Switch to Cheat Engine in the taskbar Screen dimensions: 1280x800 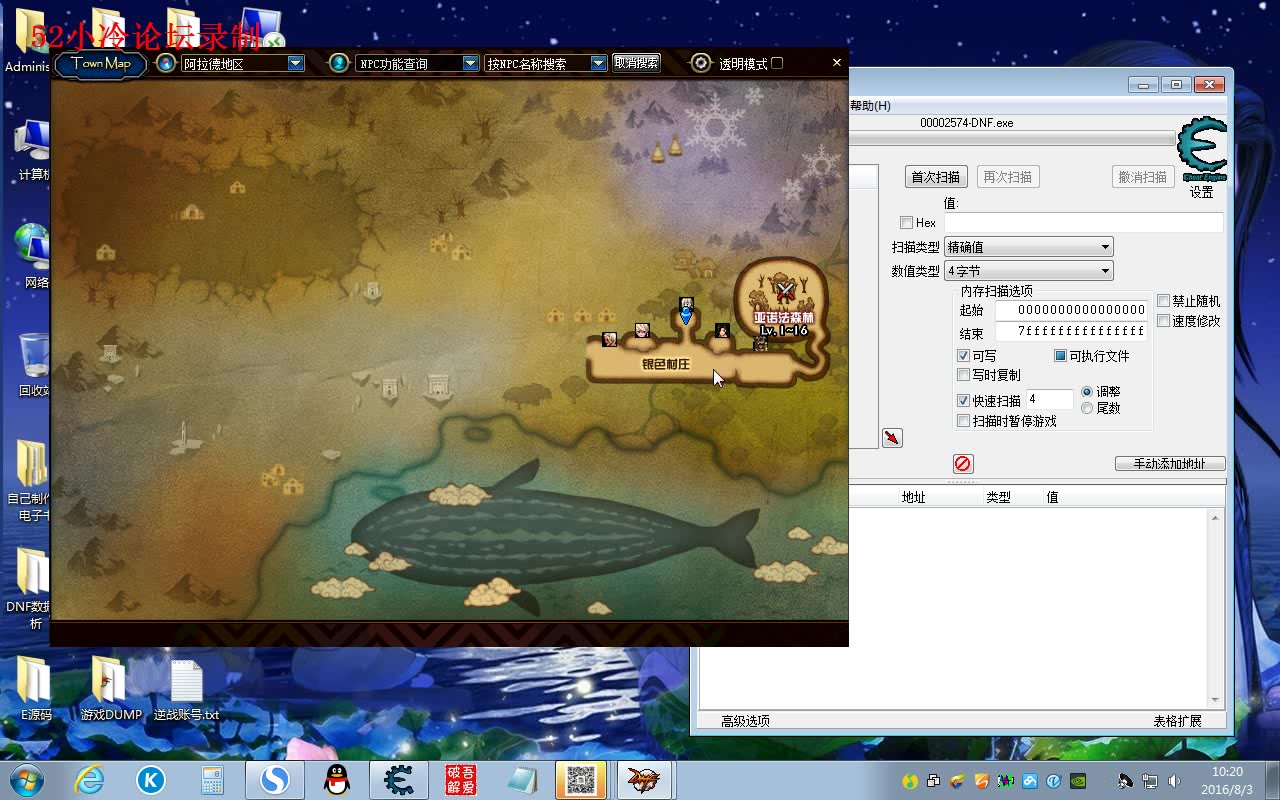click(x=400, y=780)
